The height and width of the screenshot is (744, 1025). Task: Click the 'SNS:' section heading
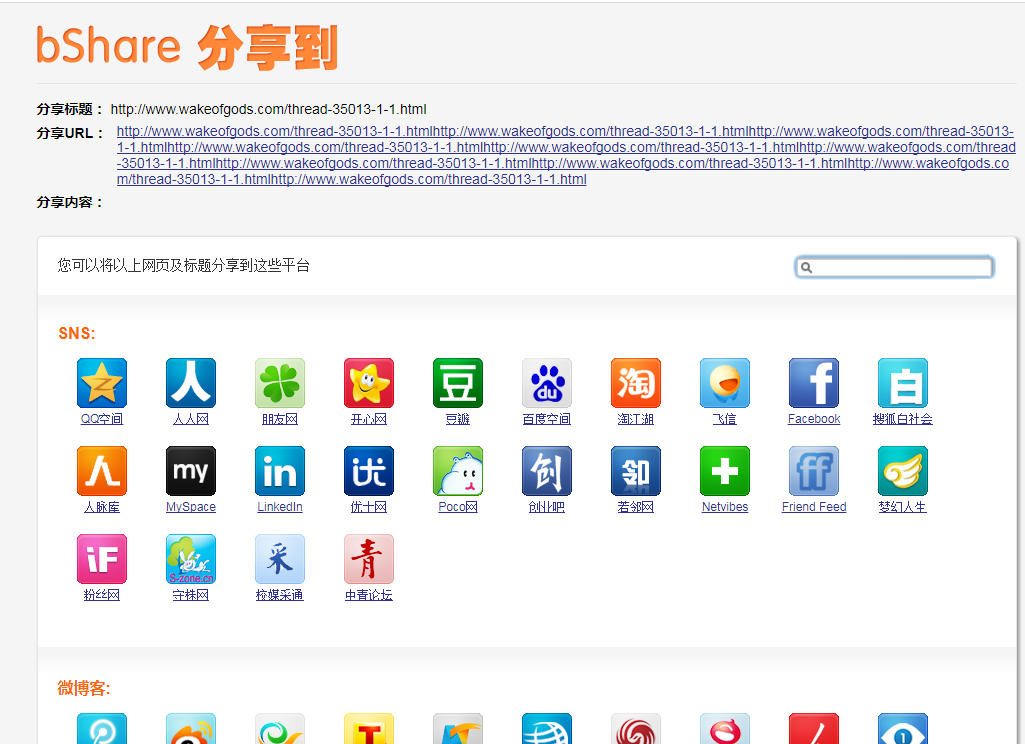pos(76,333)
